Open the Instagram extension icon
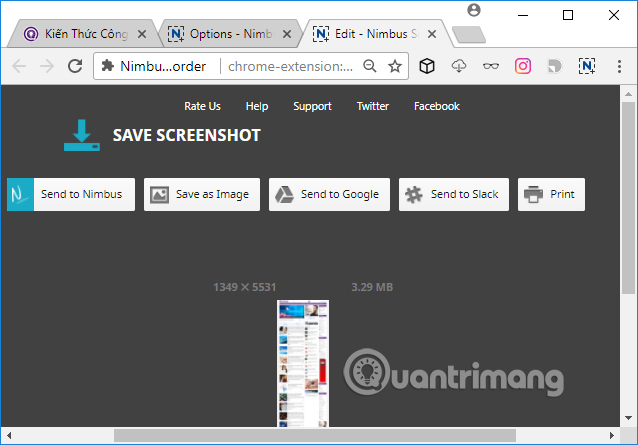This screenshot has width=638, height=445. click(523, 66)
